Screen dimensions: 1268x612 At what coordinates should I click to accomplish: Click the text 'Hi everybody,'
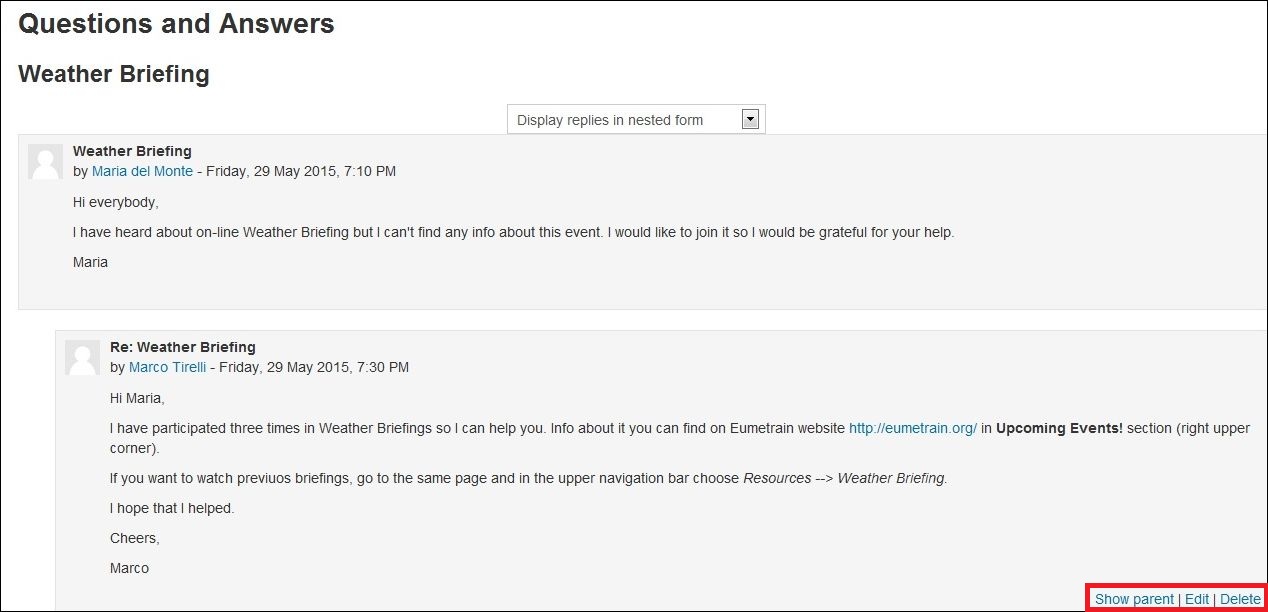click(x=116, y=202)
